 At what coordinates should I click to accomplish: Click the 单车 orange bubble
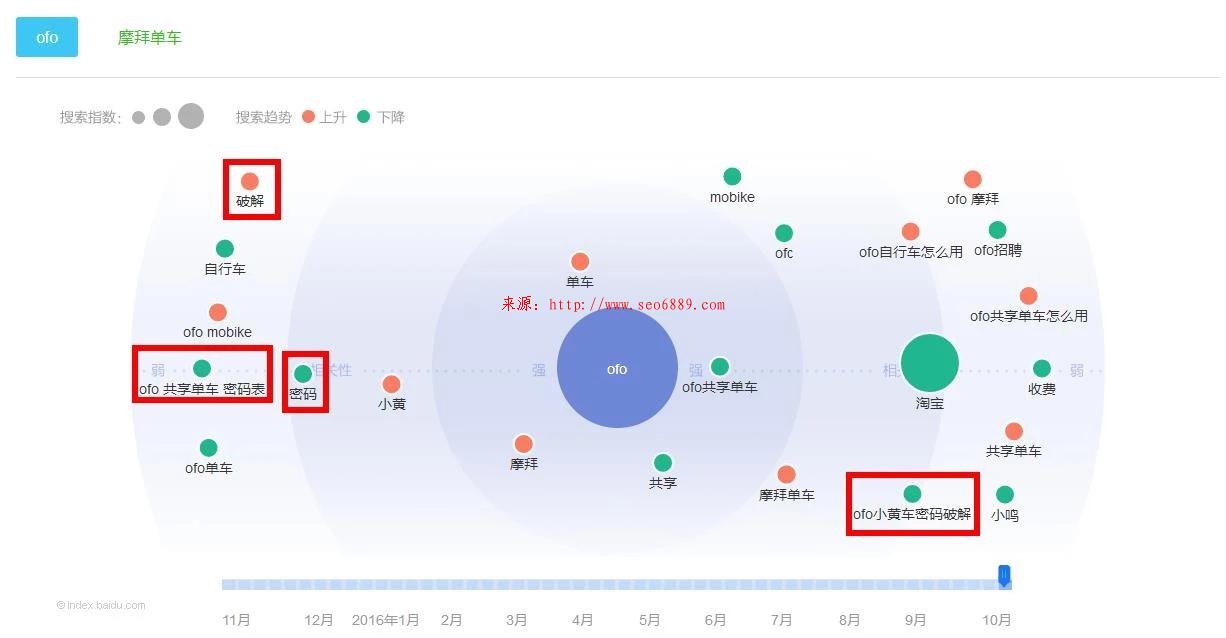[580, 262]
